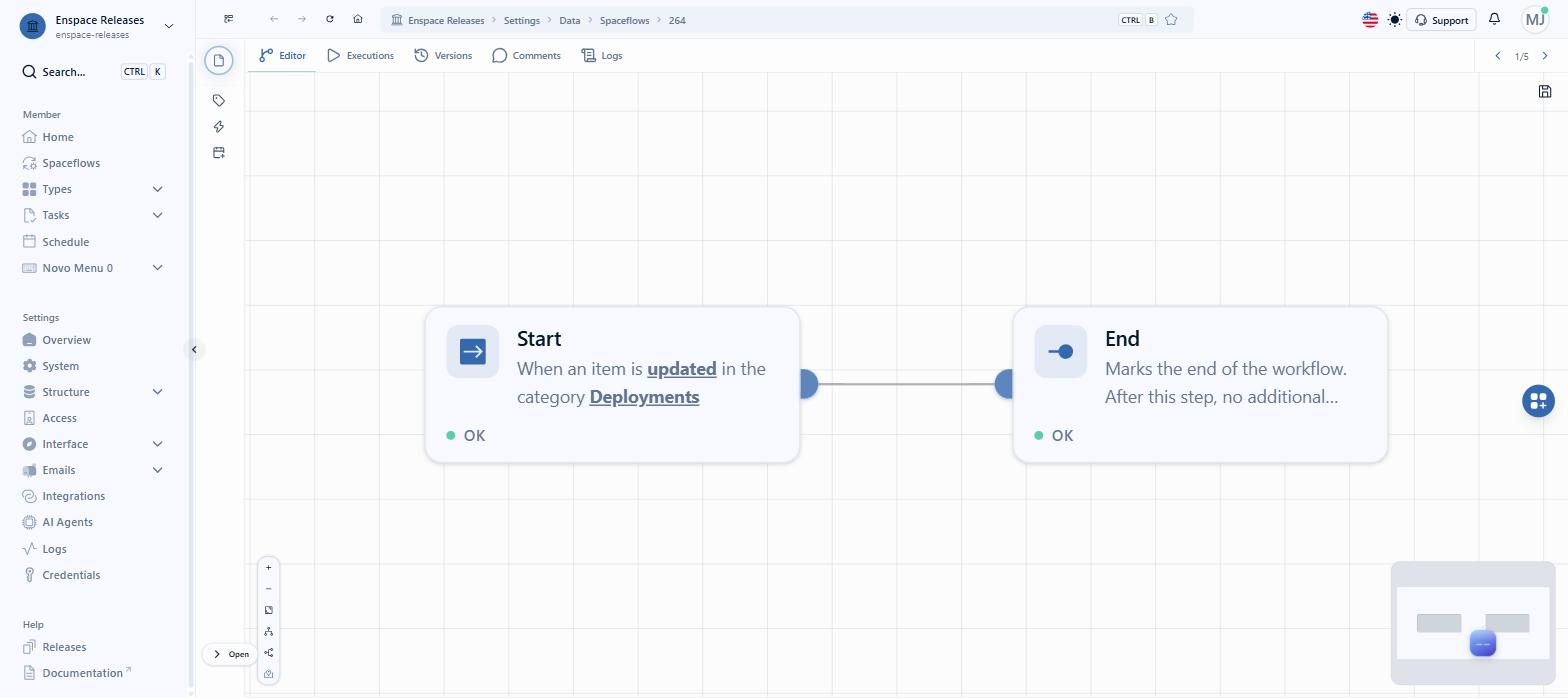Zoom out on the canvas

tap(268, 589)
